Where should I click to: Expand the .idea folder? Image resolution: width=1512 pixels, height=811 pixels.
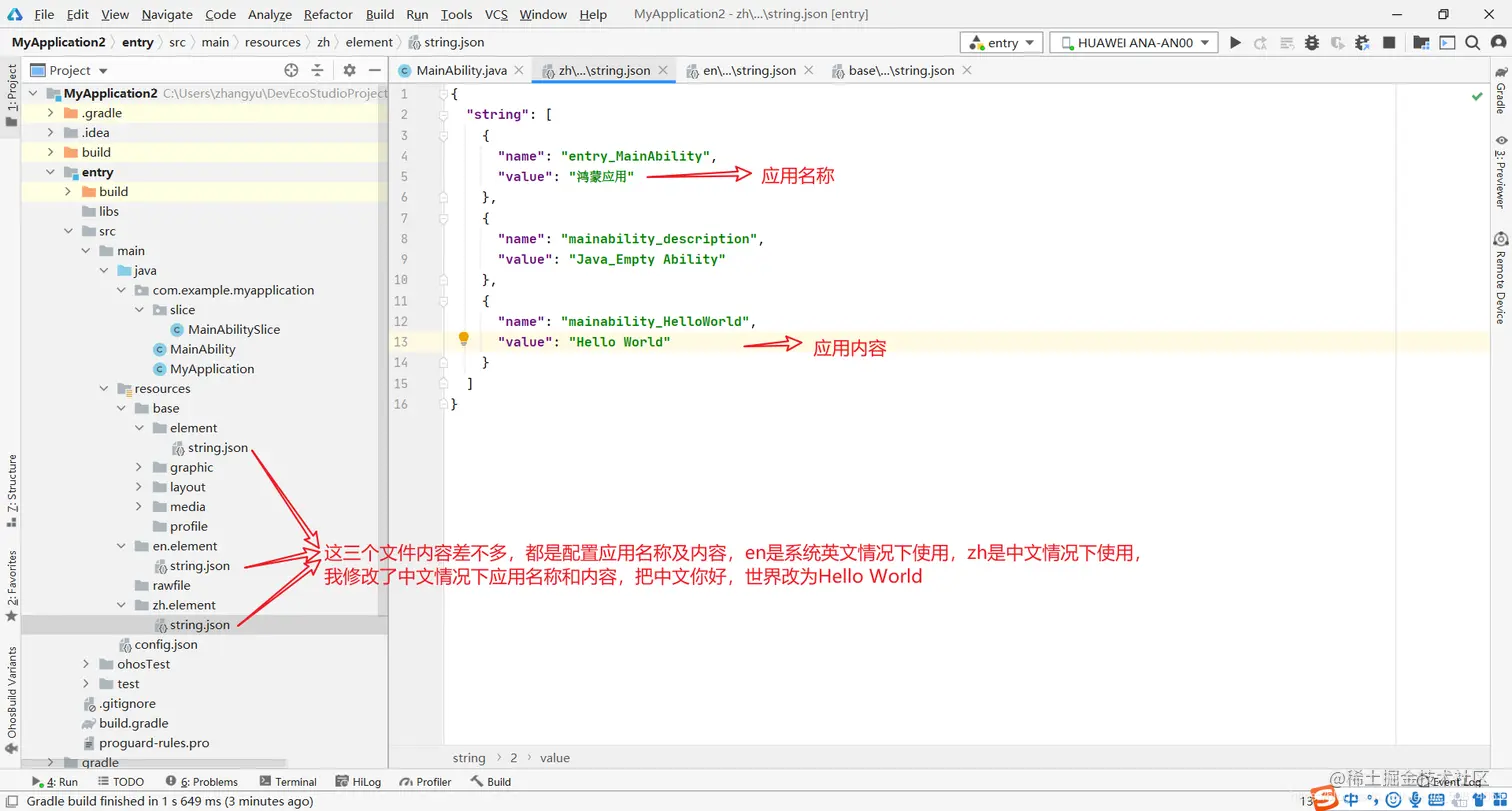50,133
